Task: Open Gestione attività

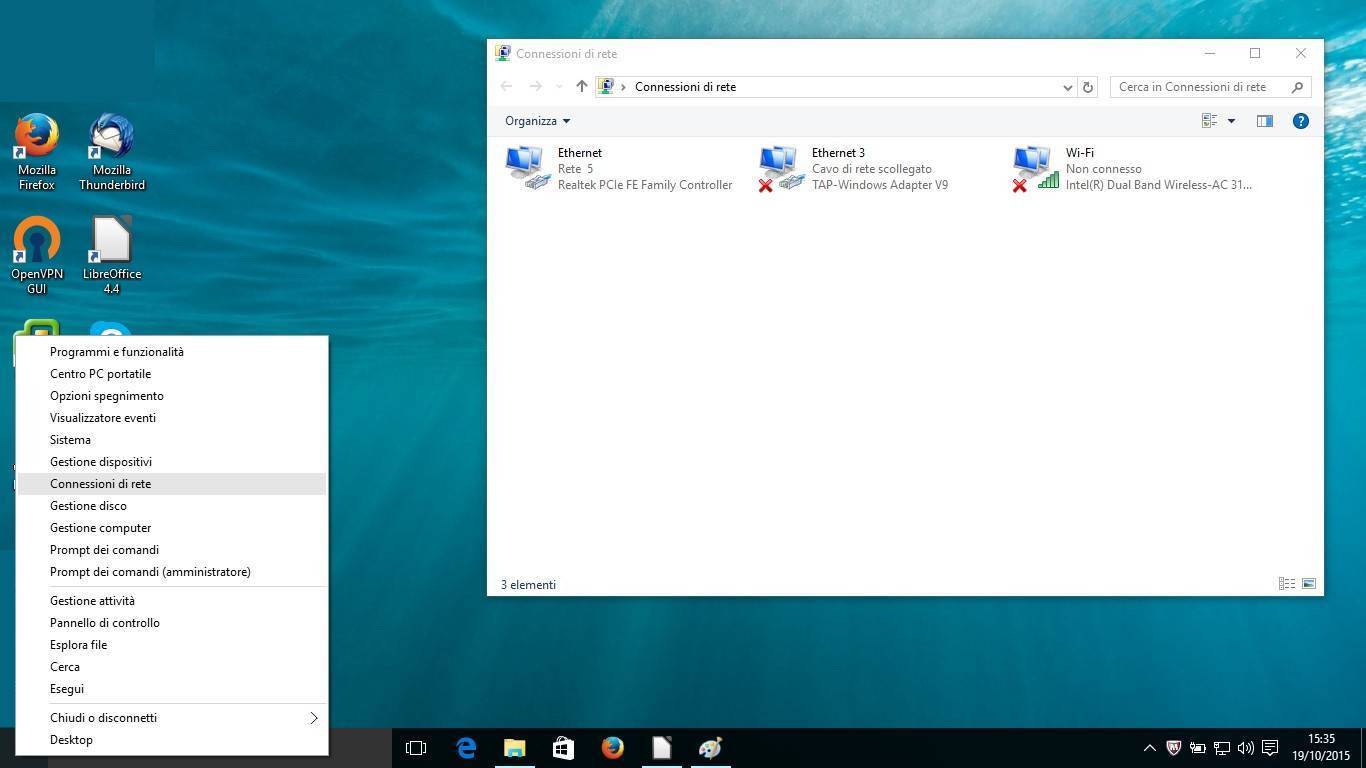Action: tap(171, 601)
